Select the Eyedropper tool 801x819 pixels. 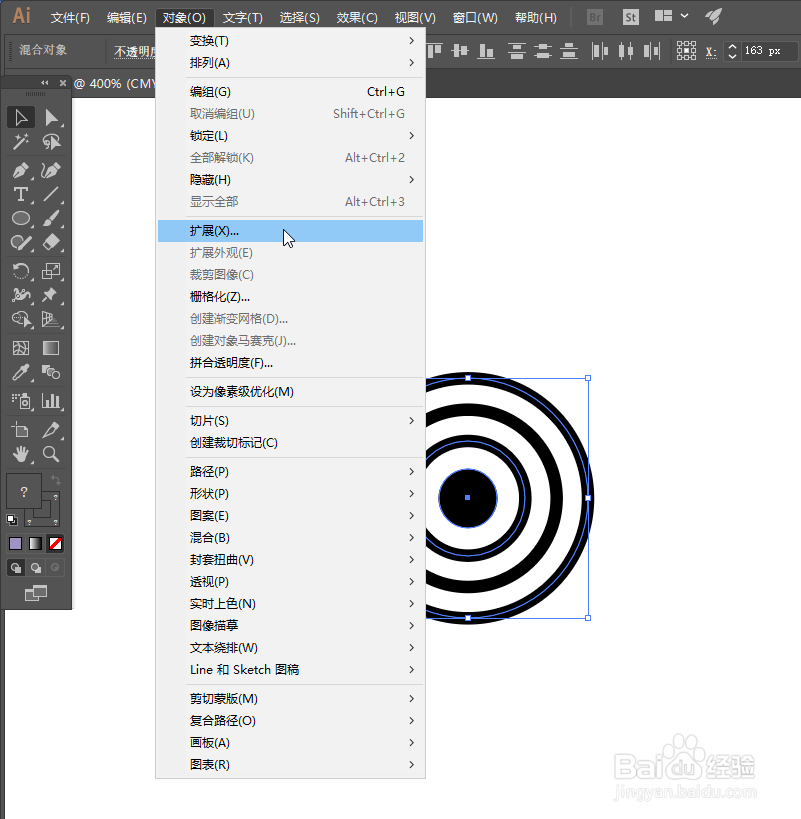click(x=21, y=372)
